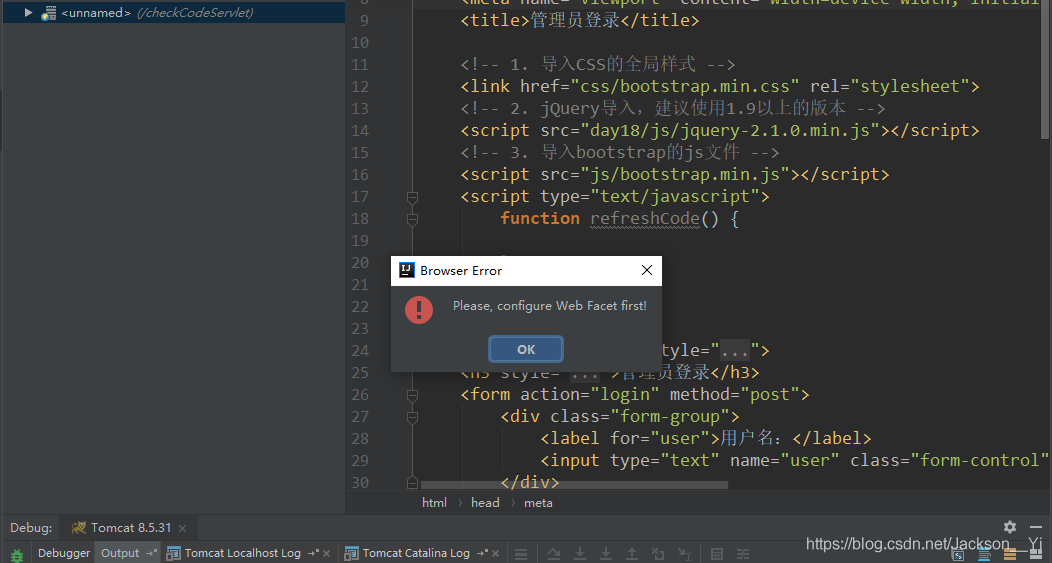Click the Step Into debugger icon
1052x563 pixels.
[x=580, y=554]
